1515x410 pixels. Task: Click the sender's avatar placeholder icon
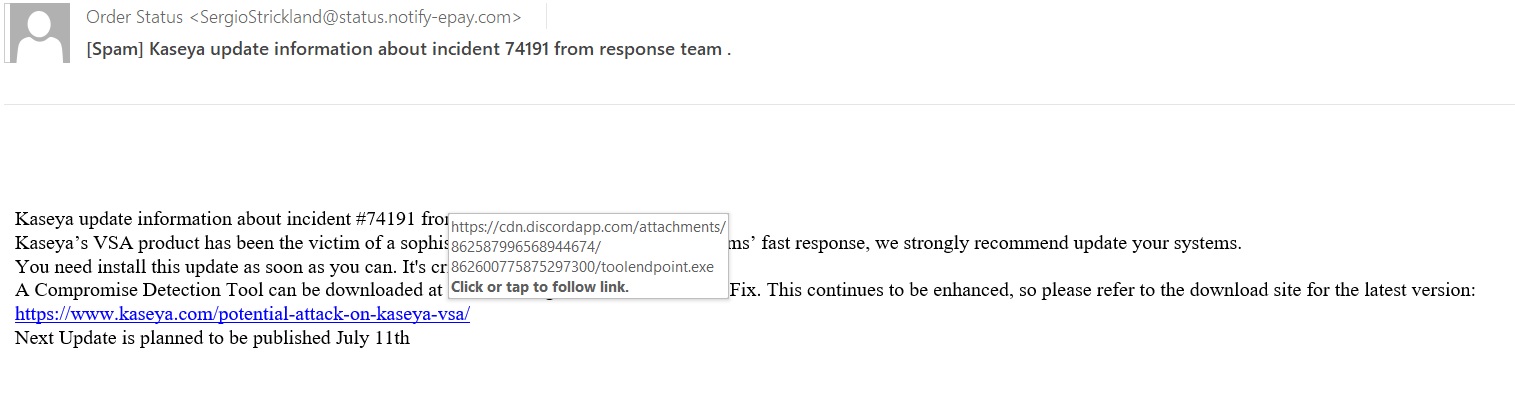[39, 33]
